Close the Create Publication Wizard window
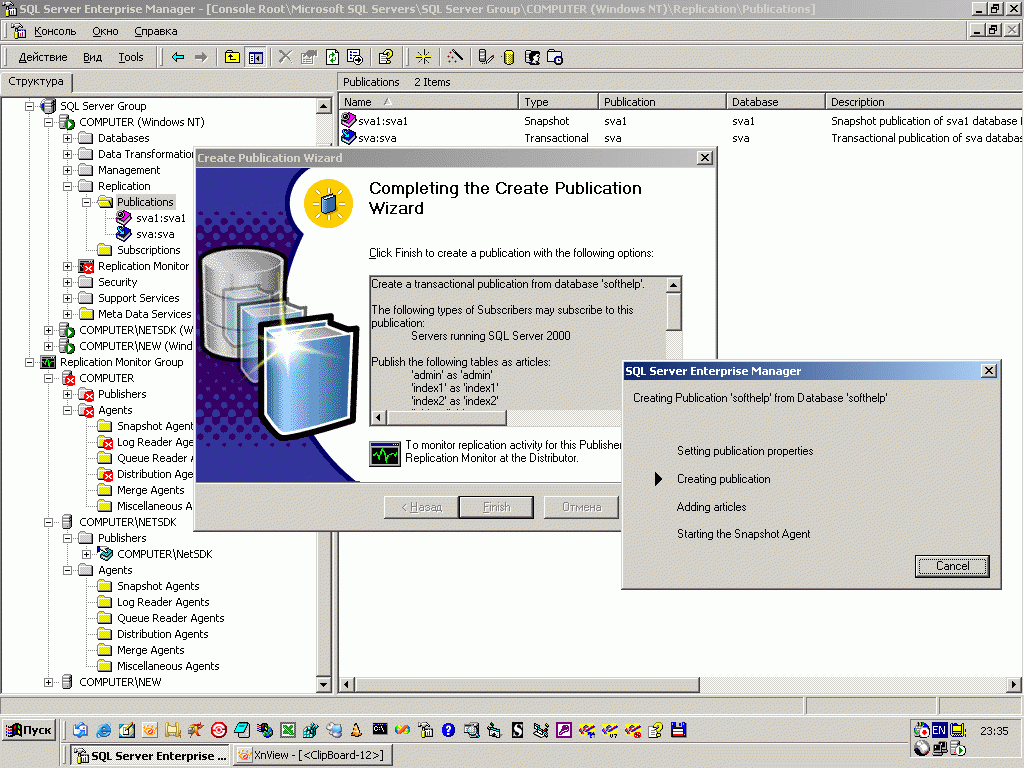 [705, 158]
